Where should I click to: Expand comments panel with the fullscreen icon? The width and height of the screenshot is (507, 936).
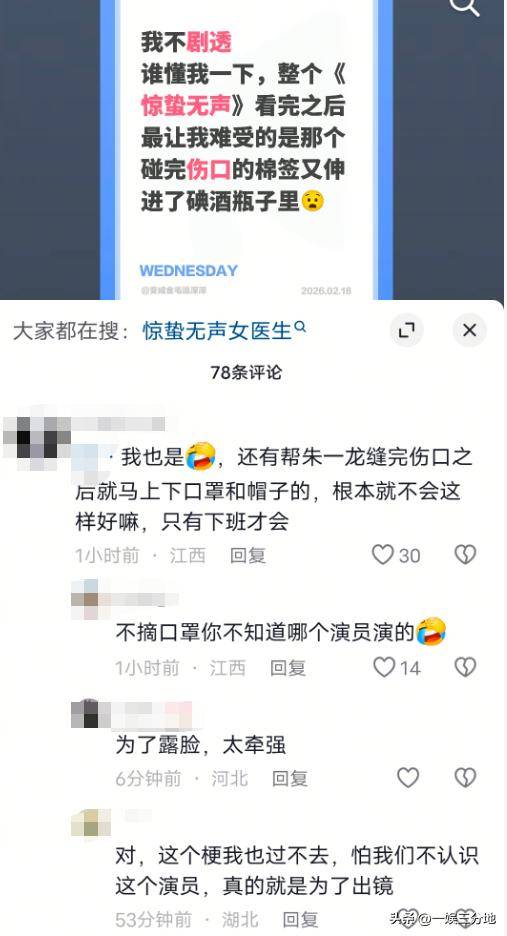pyautogui.click(x=407, y=330)
